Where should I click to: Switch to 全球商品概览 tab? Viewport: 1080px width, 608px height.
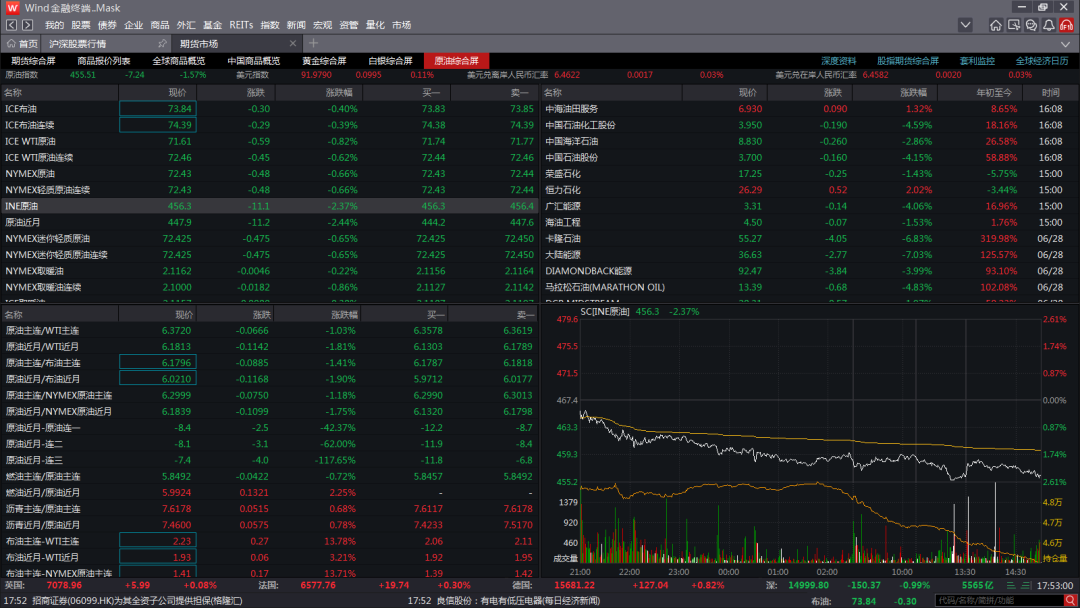(x=178, y=61)
